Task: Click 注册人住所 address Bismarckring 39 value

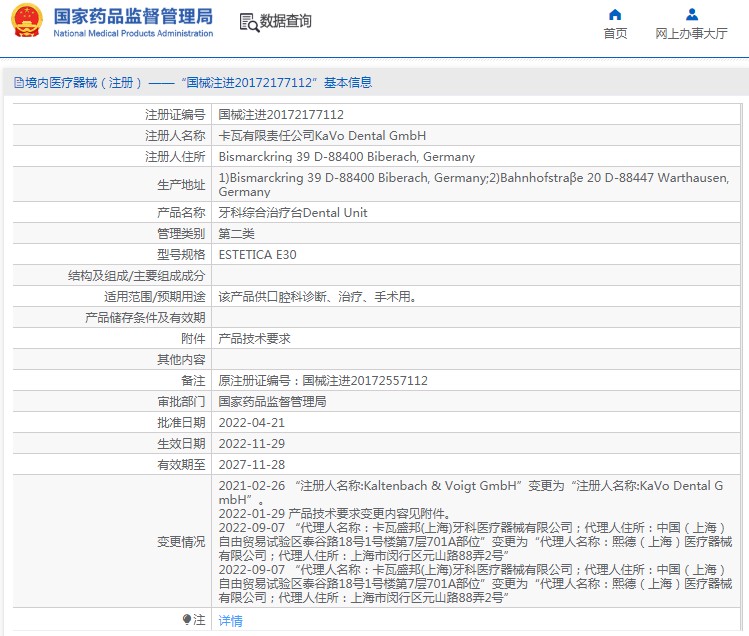Action: (x=346, y=157)
